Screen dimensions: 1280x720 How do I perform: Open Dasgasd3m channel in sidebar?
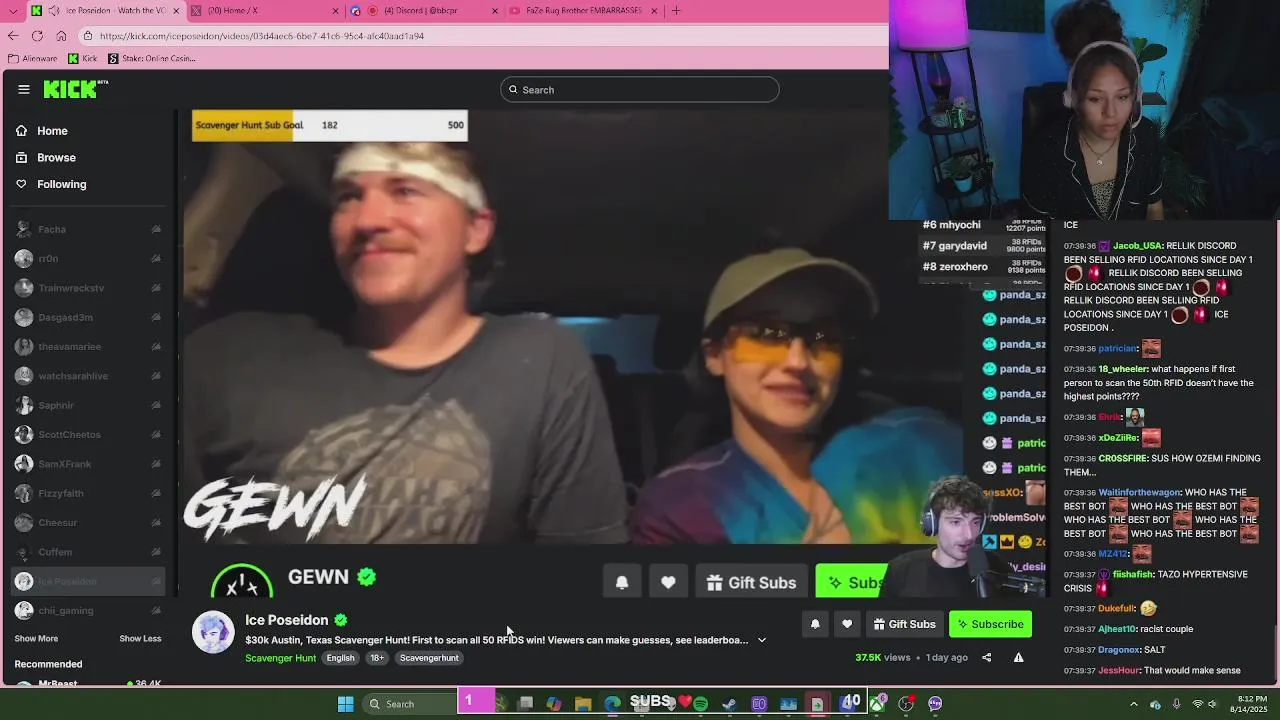88,317
